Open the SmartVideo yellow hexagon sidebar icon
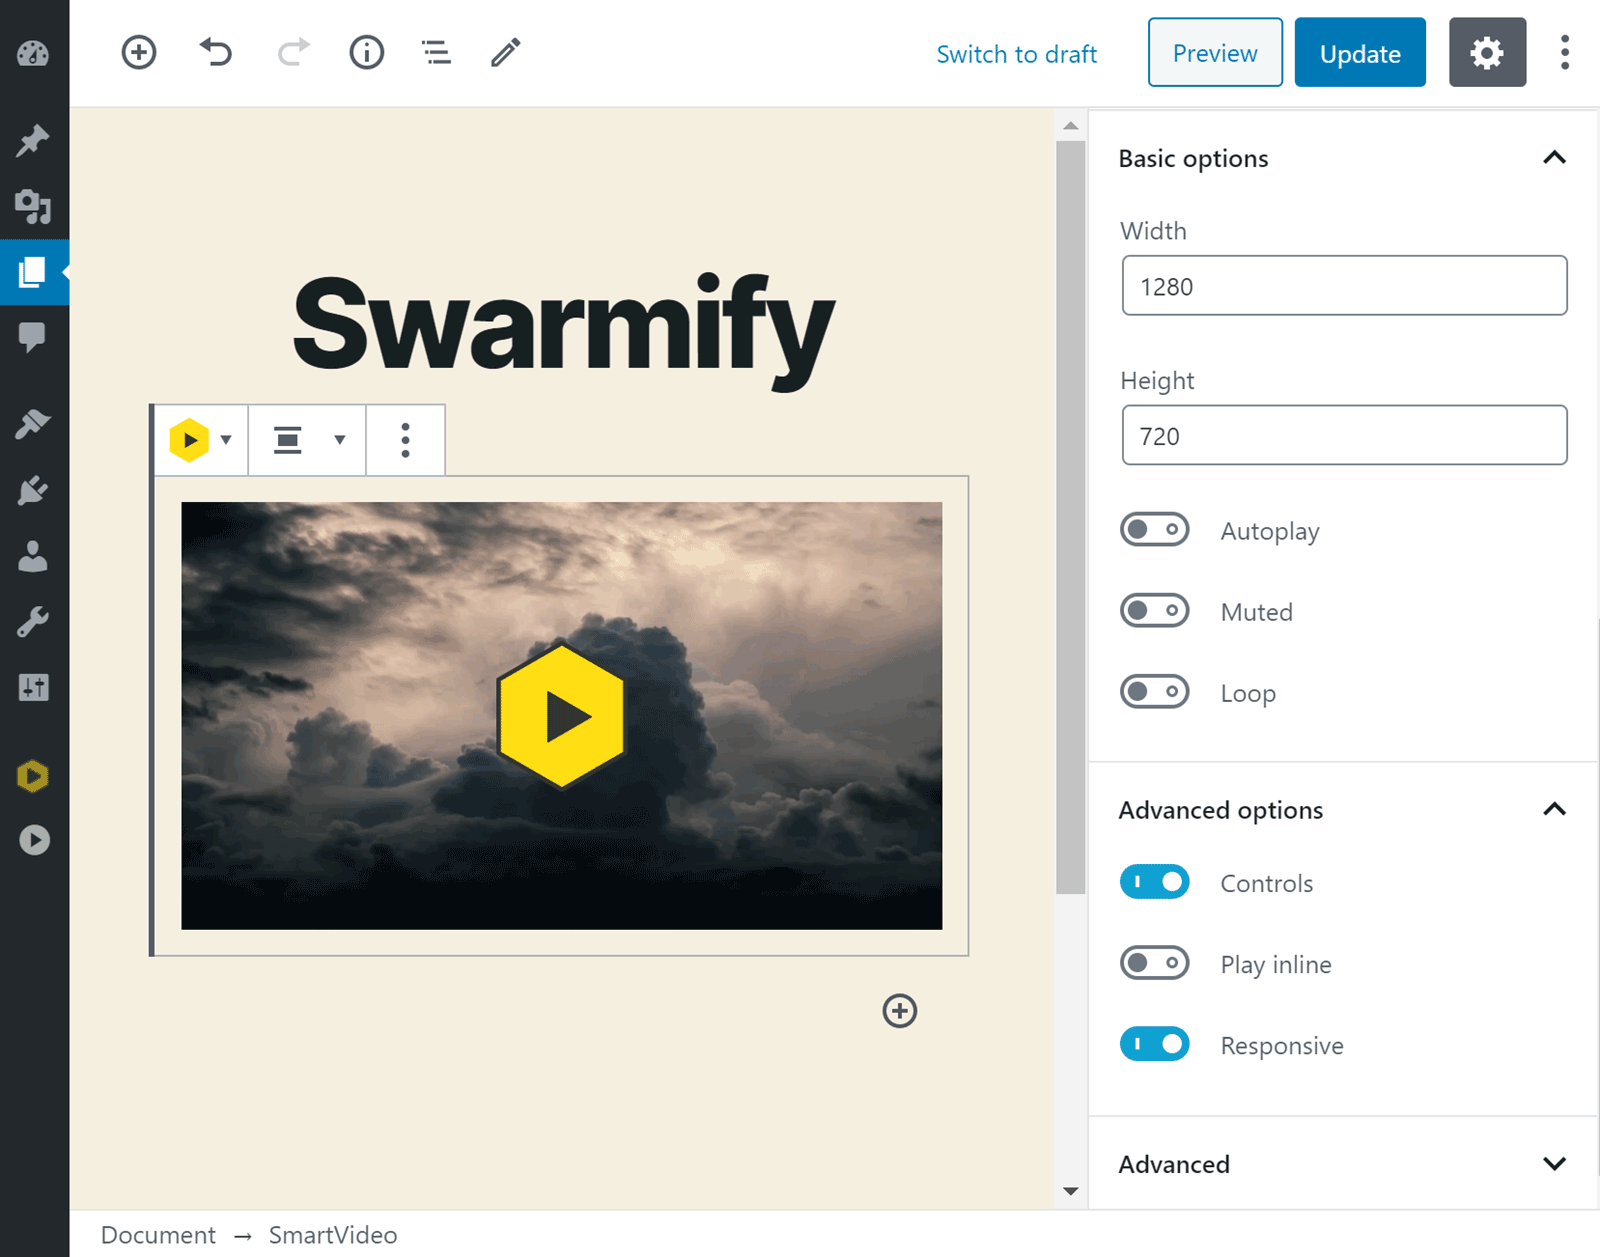Image resolution: width=1600 pixels, height=1257 pixels. tap(33, 776)
